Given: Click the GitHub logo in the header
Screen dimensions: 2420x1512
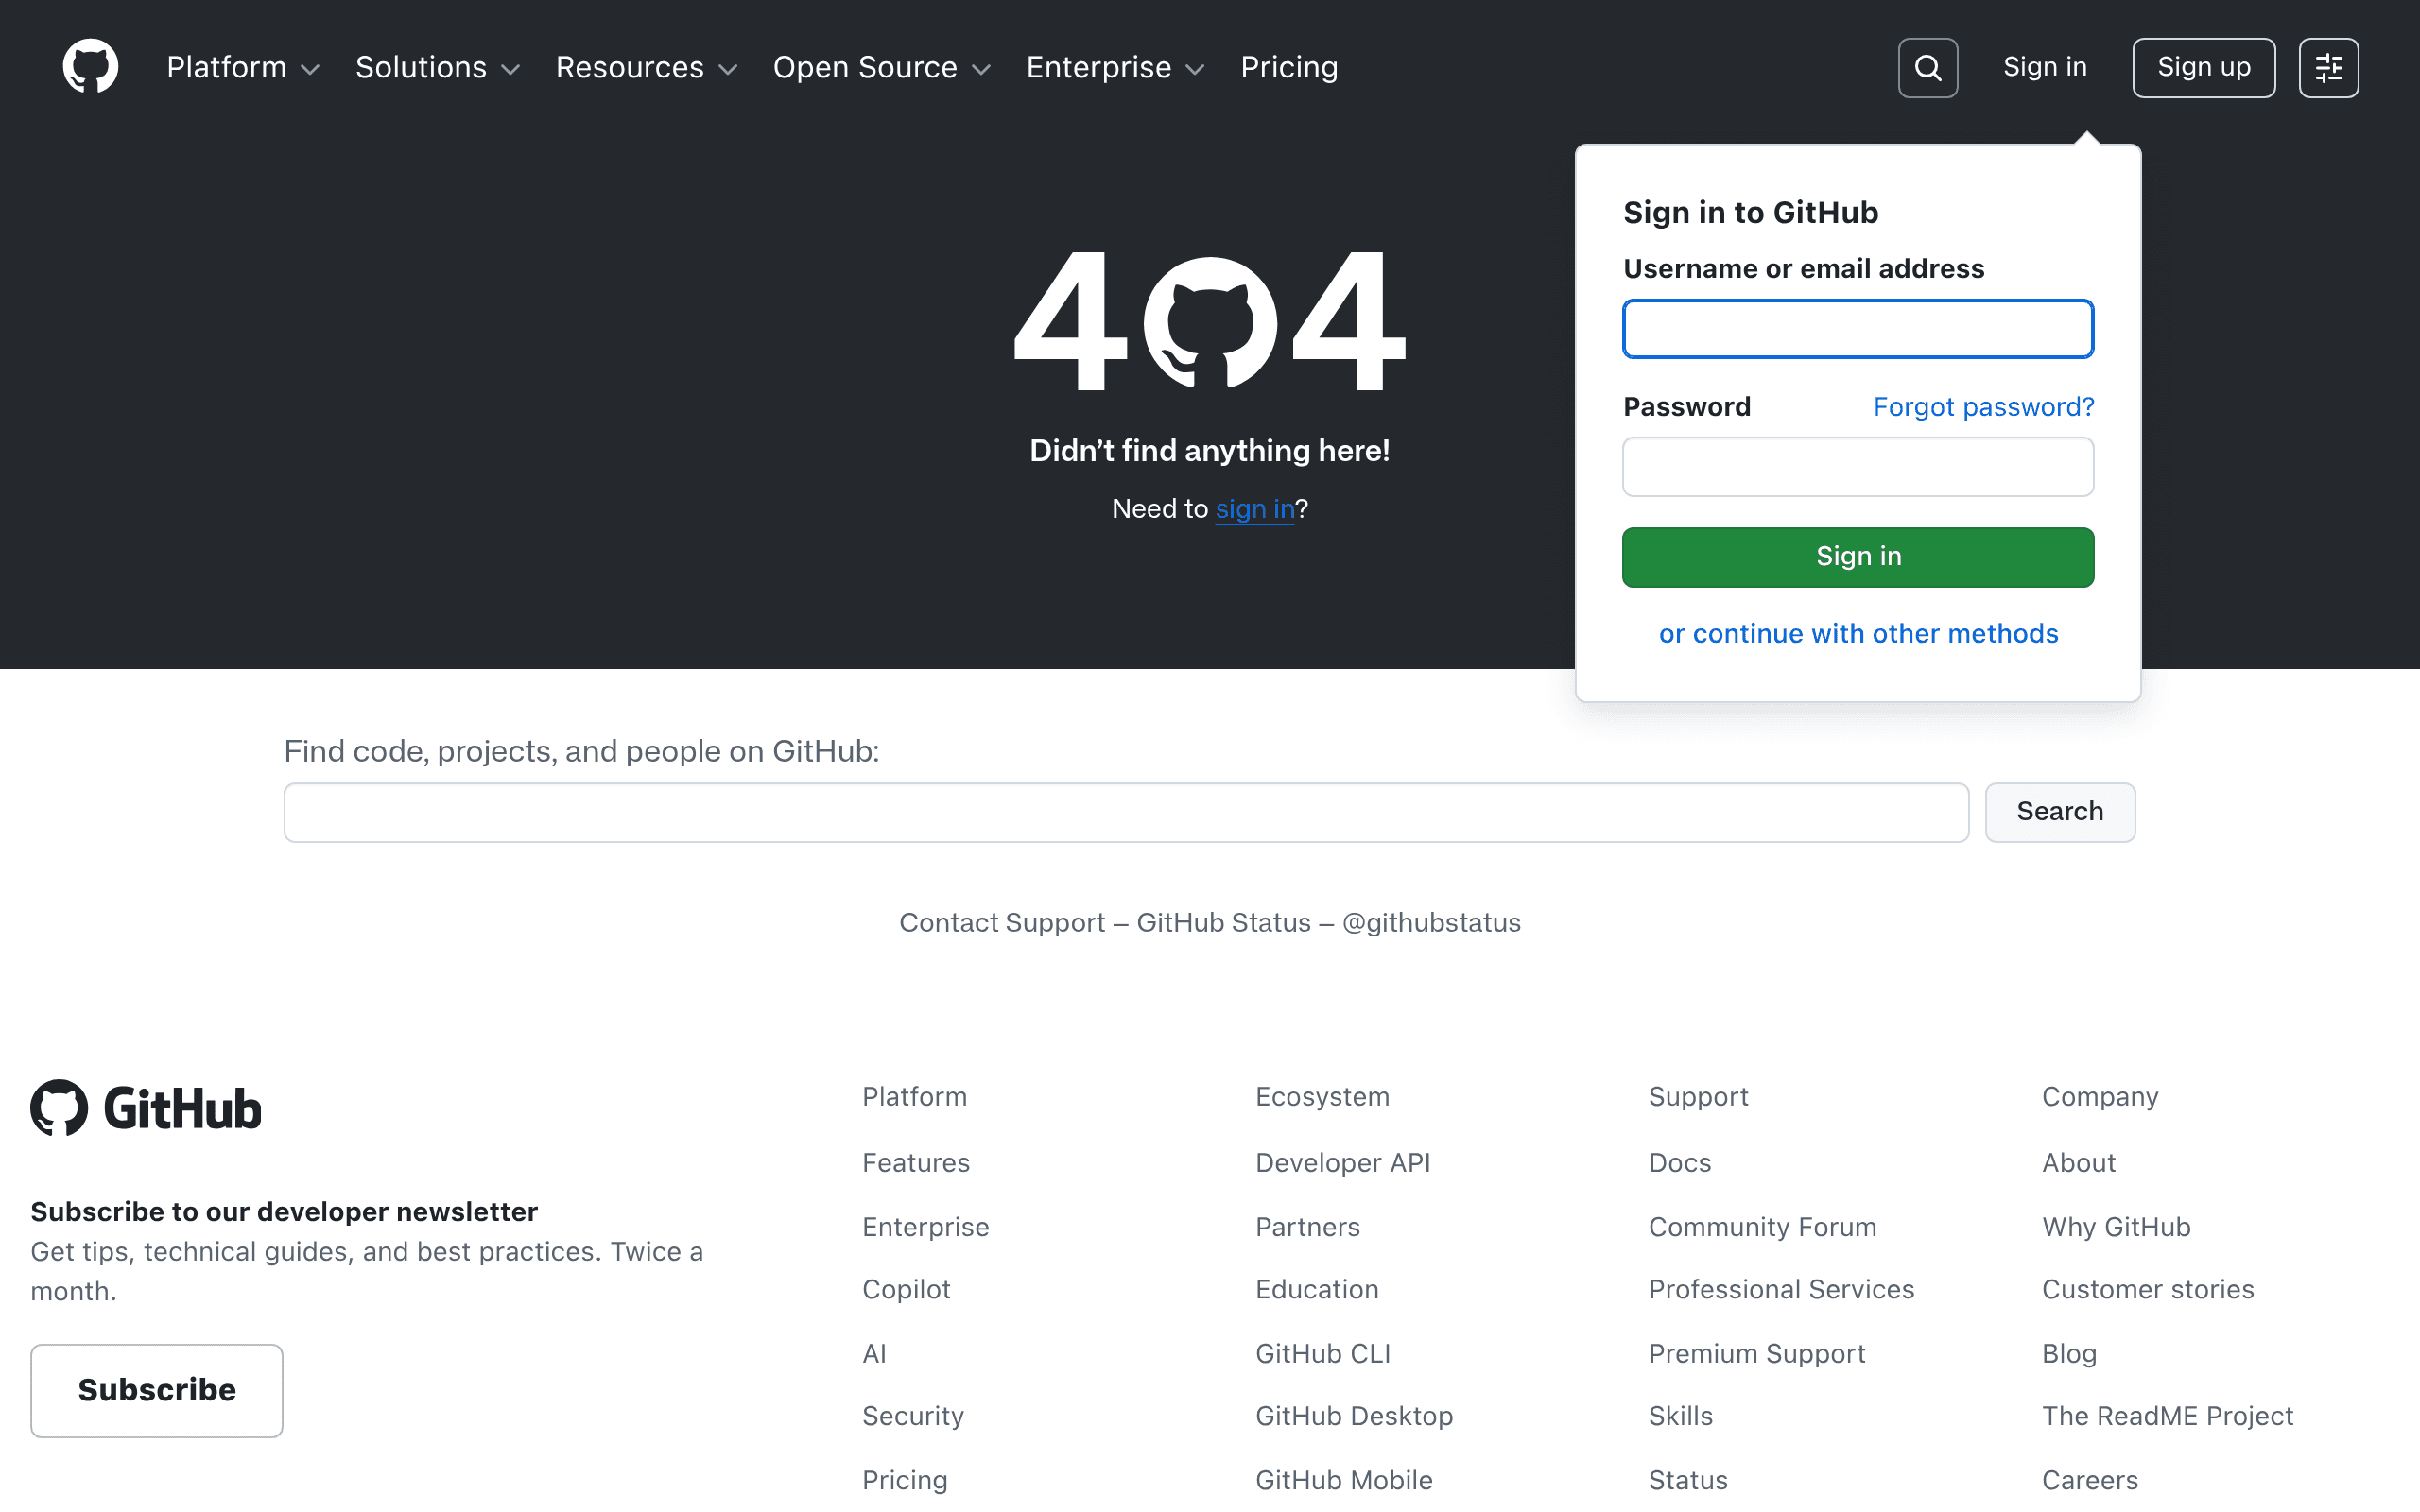Looking at the screenshot, I should (90, 67).
